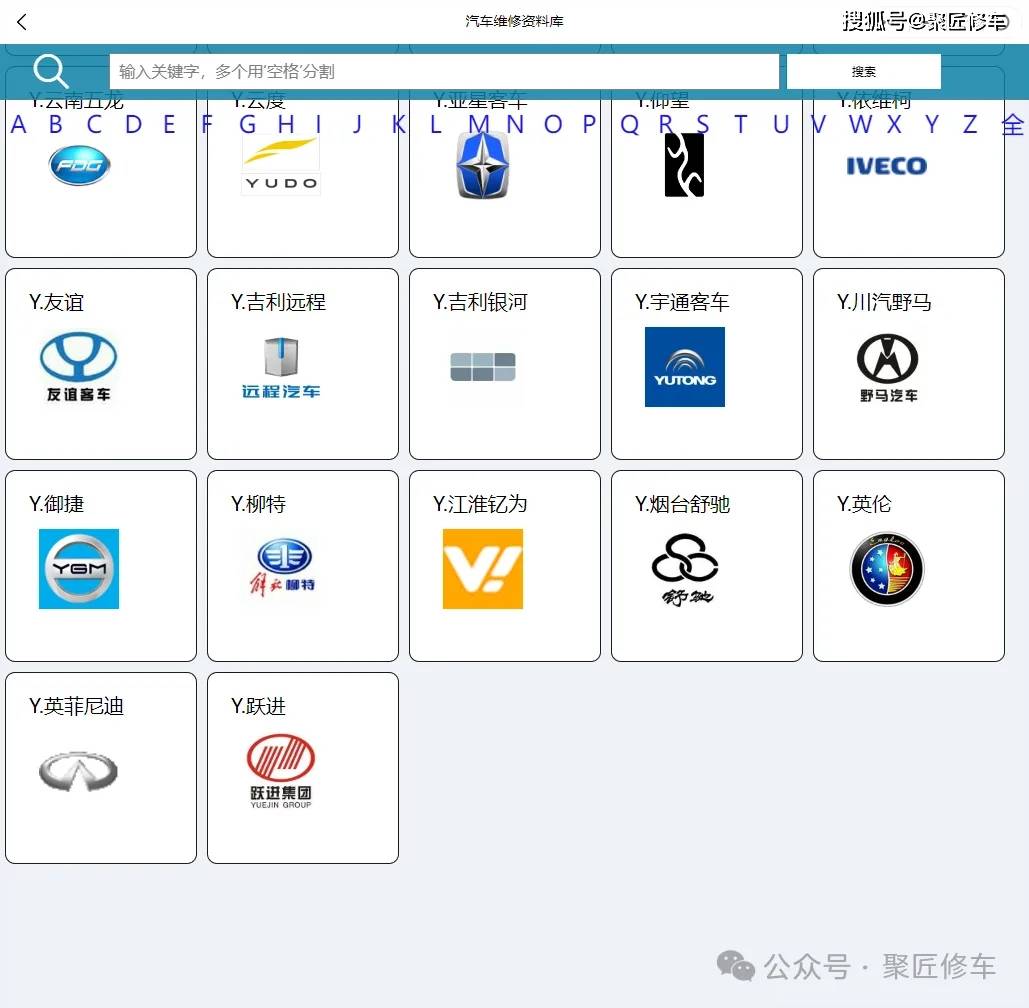Image resolution: width=1029 pixels, height=1008 pixels.
Task: Choose letter I in alphabet index
Action: tap(318, 124)
